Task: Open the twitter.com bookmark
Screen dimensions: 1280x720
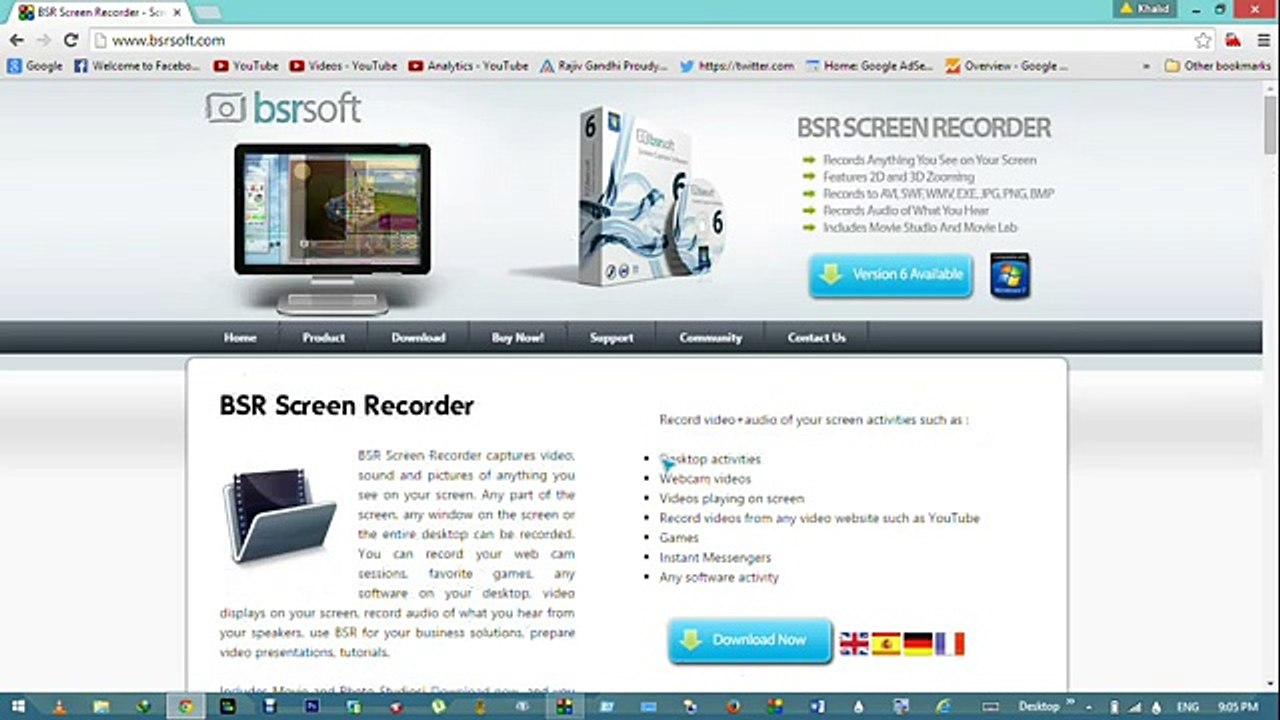Action: 737,66
